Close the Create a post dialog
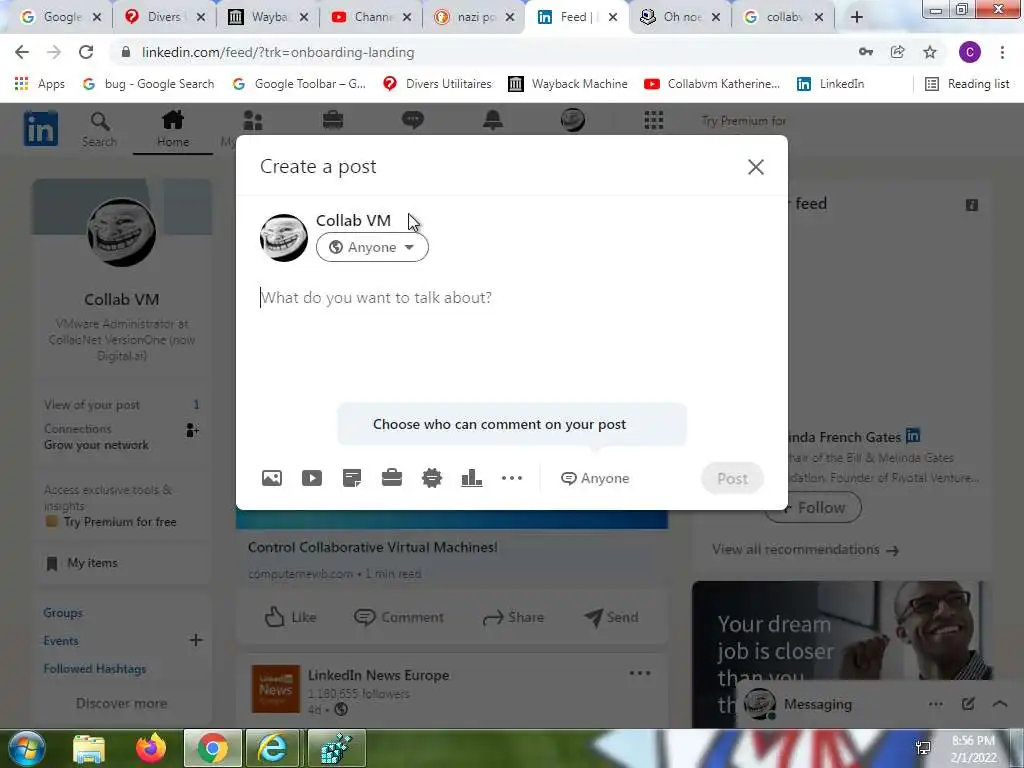The image size is (1024, 768). tap(756, 167)
